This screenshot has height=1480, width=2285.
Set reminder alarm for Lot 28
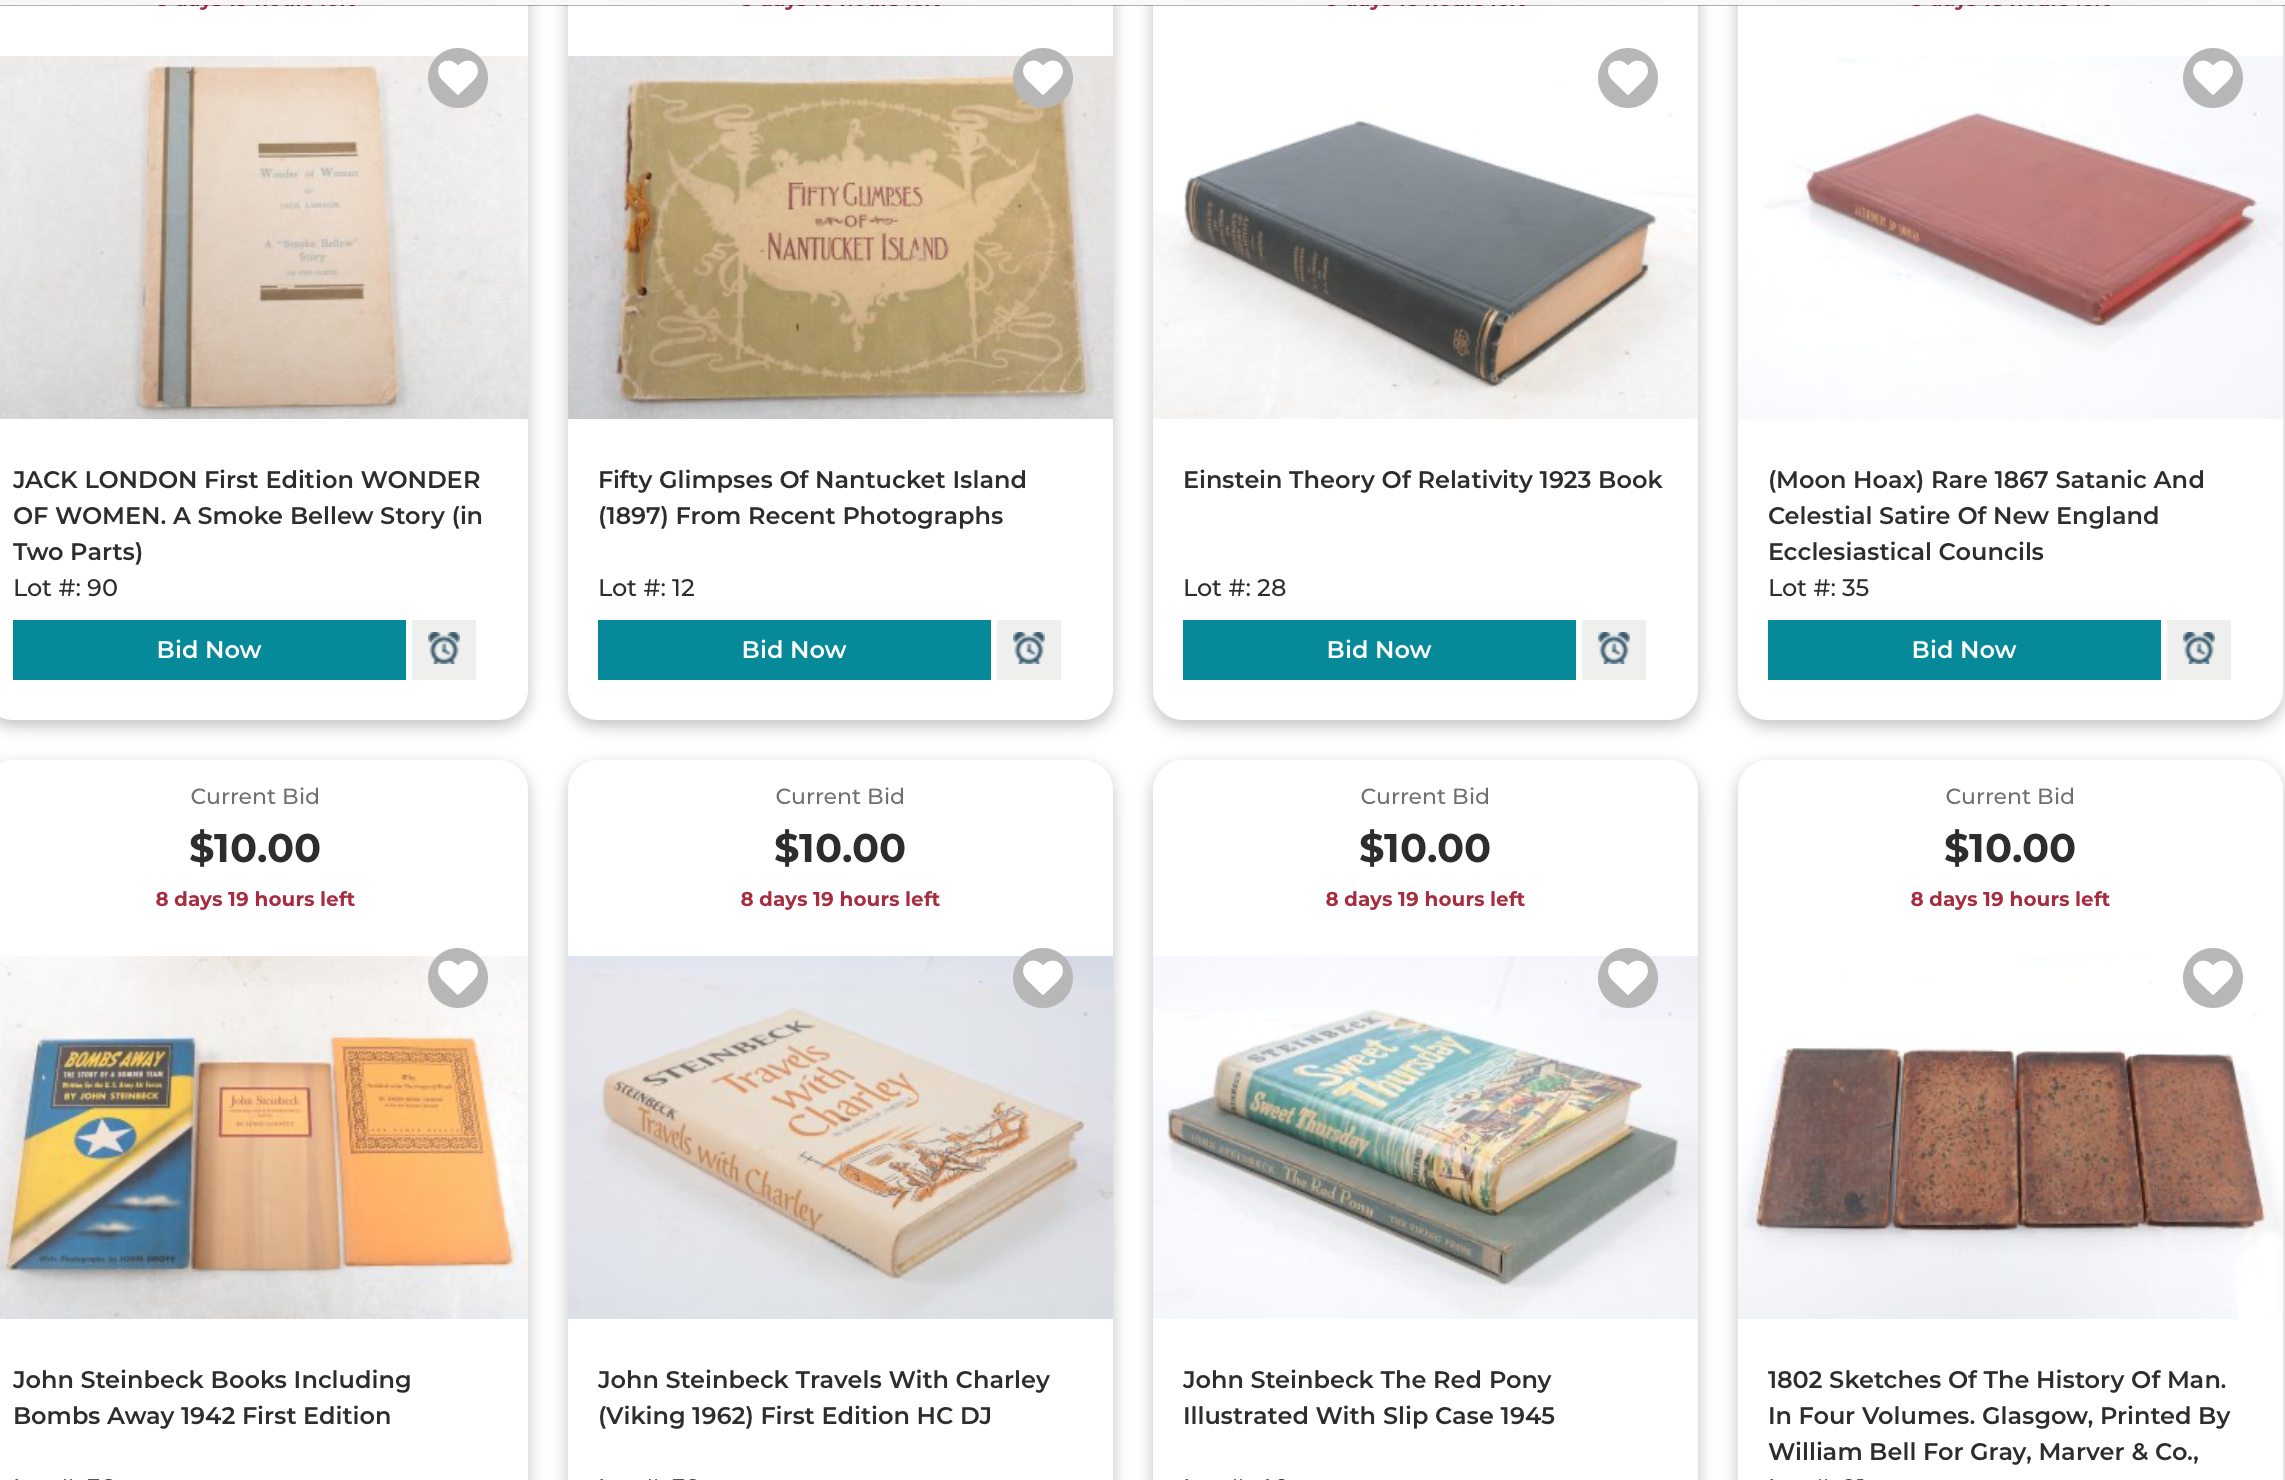(1614, 650)
